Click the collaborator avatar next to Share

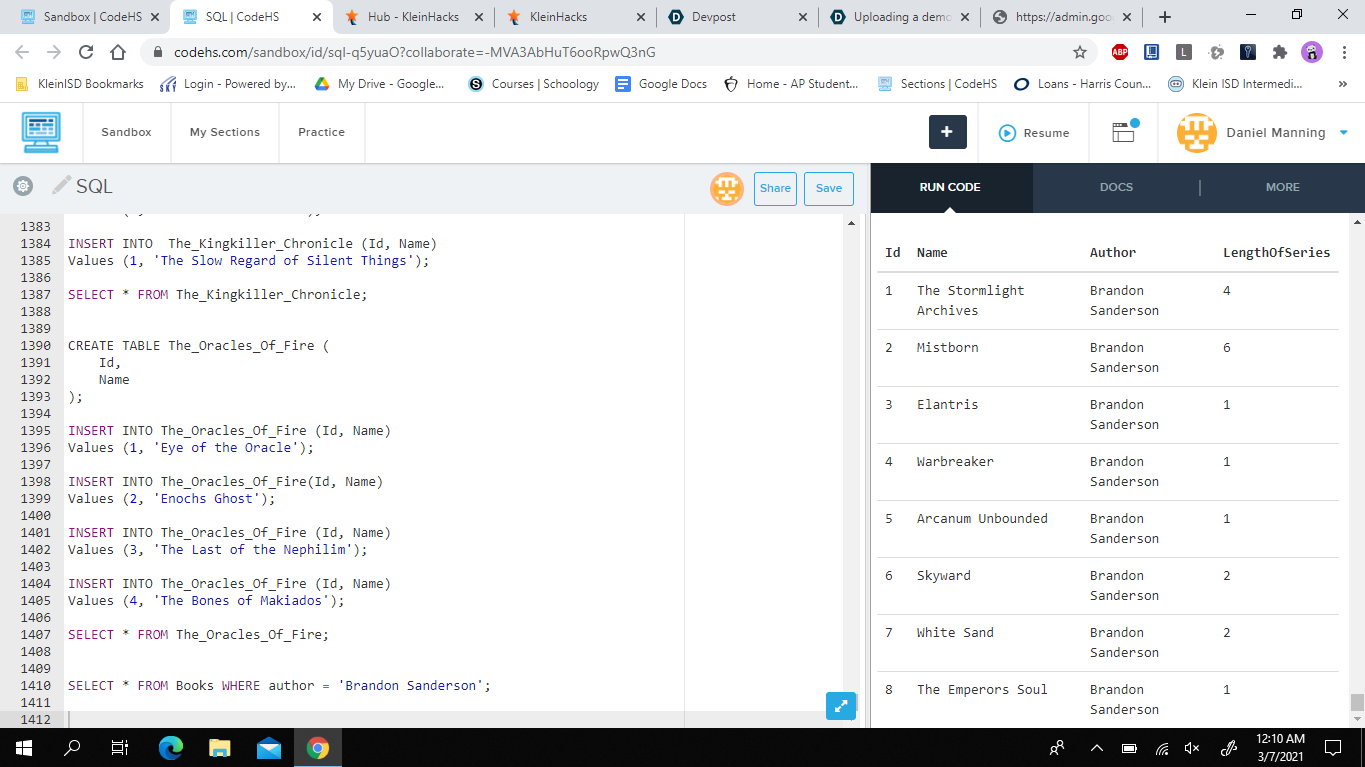click(x=727, y=188)
